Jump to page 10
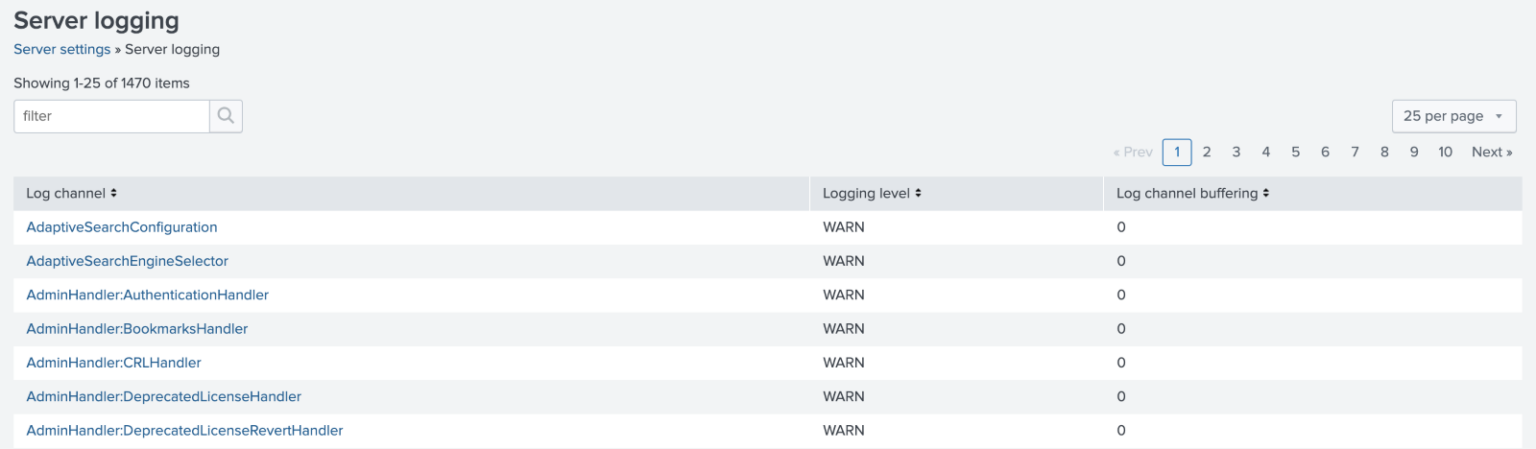The width and height of the screenshot is (1536, 449). [1445, 152]
